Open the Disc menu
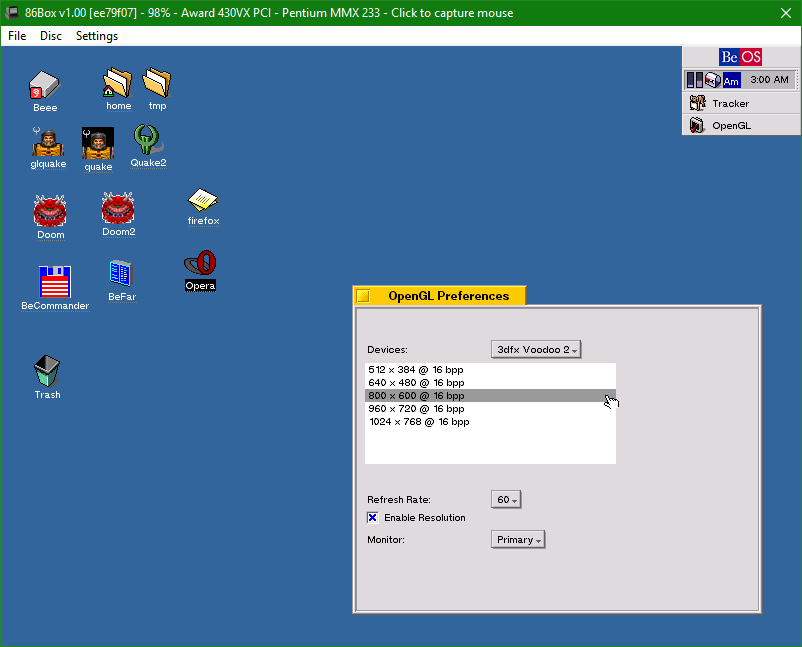Screen dimensions: 802x647 point(50,36)
